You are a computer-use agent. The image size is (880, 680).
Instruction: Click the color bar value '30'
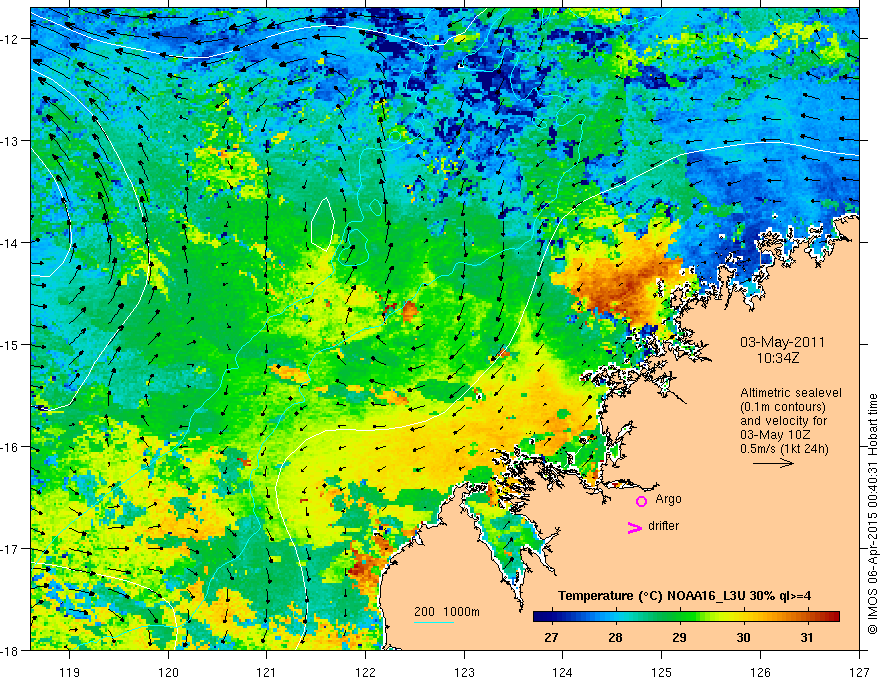click(743, 637)
